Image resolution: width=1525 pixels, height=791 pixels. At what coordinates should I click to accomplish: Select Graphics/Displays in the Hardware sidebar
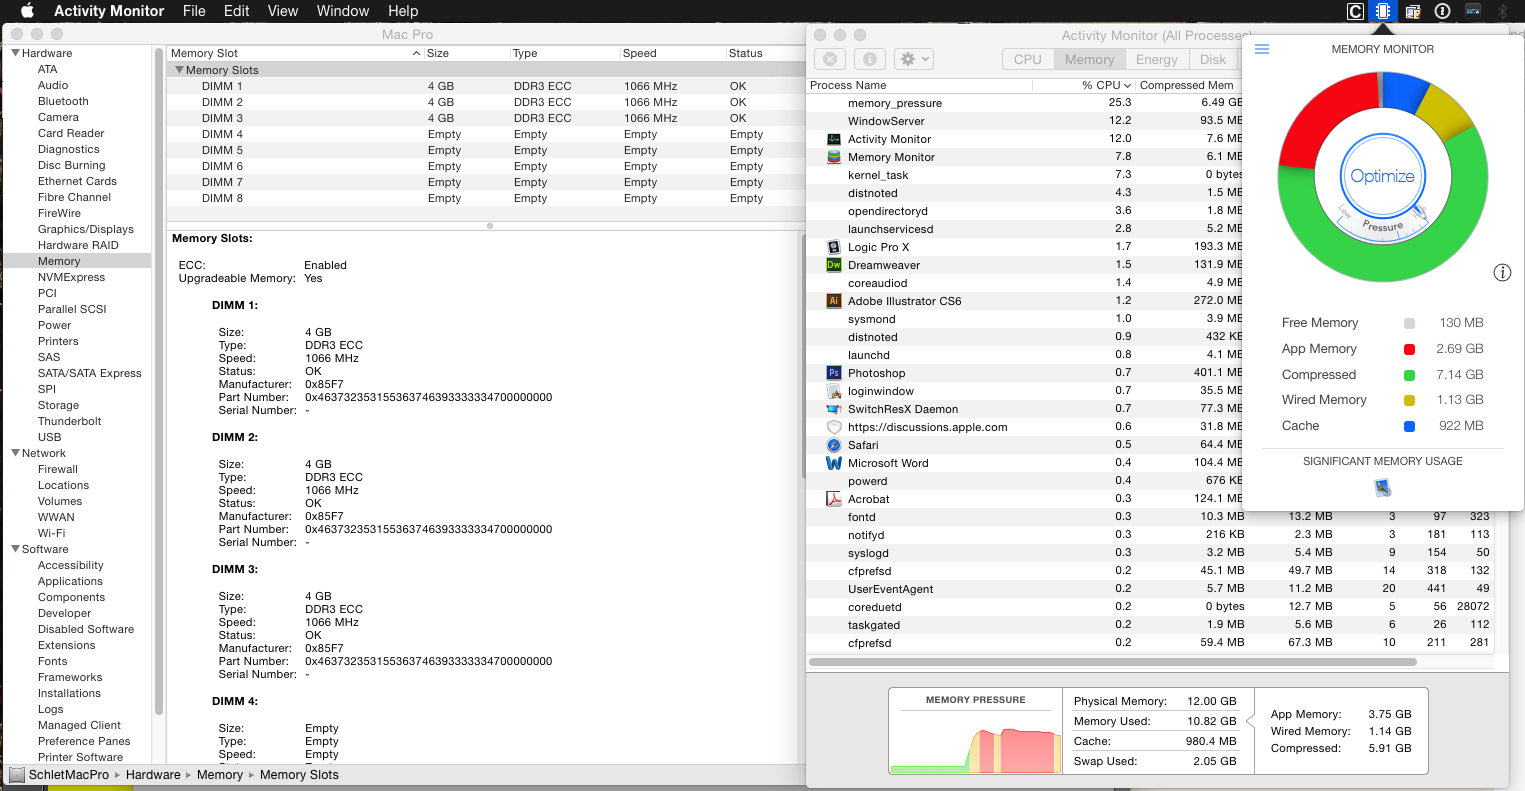pyautogui.click(x=85, y=229)
